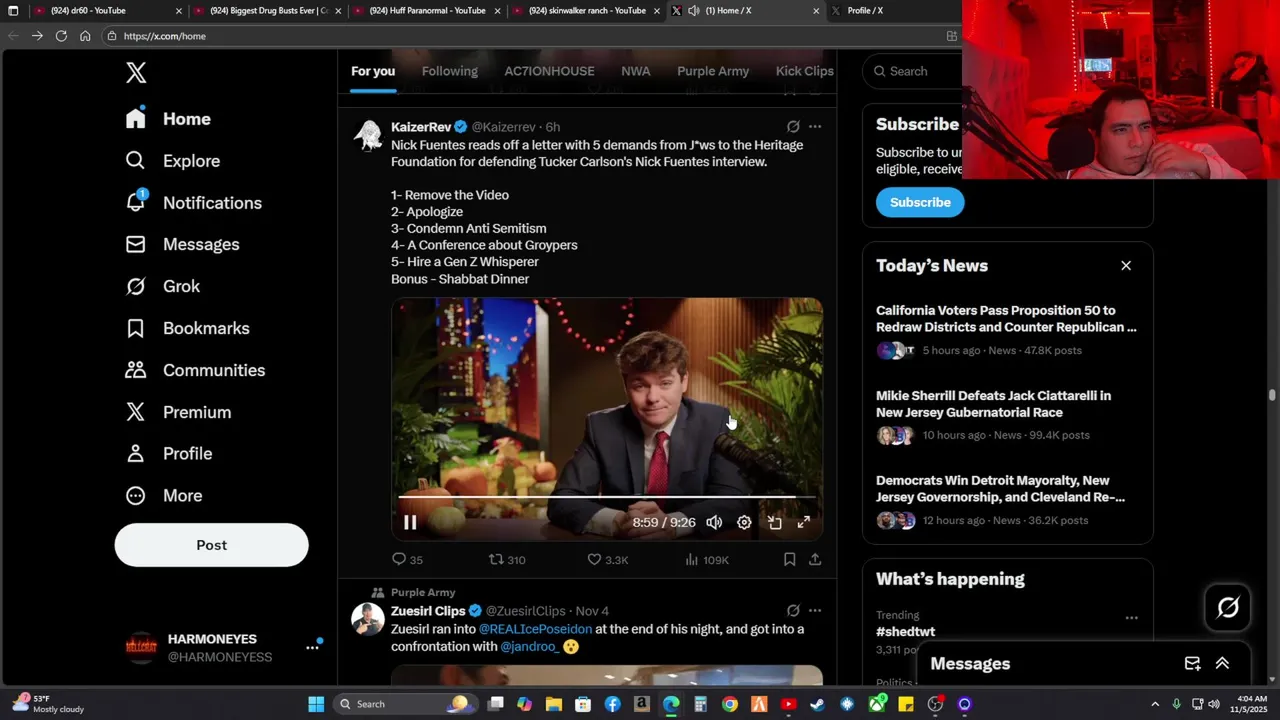Open Home from the sidebar

point(168,119)
